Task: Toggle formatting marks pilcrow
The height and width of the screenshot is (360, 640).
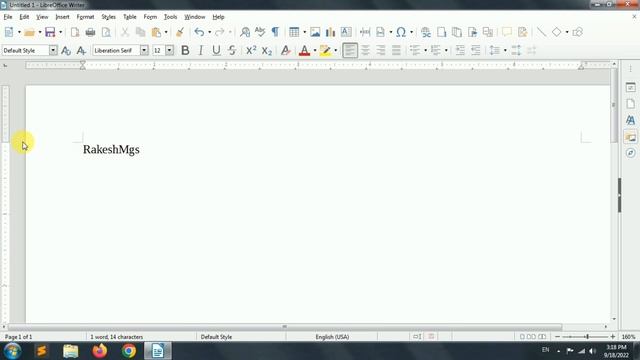Action: click(275, 32)
